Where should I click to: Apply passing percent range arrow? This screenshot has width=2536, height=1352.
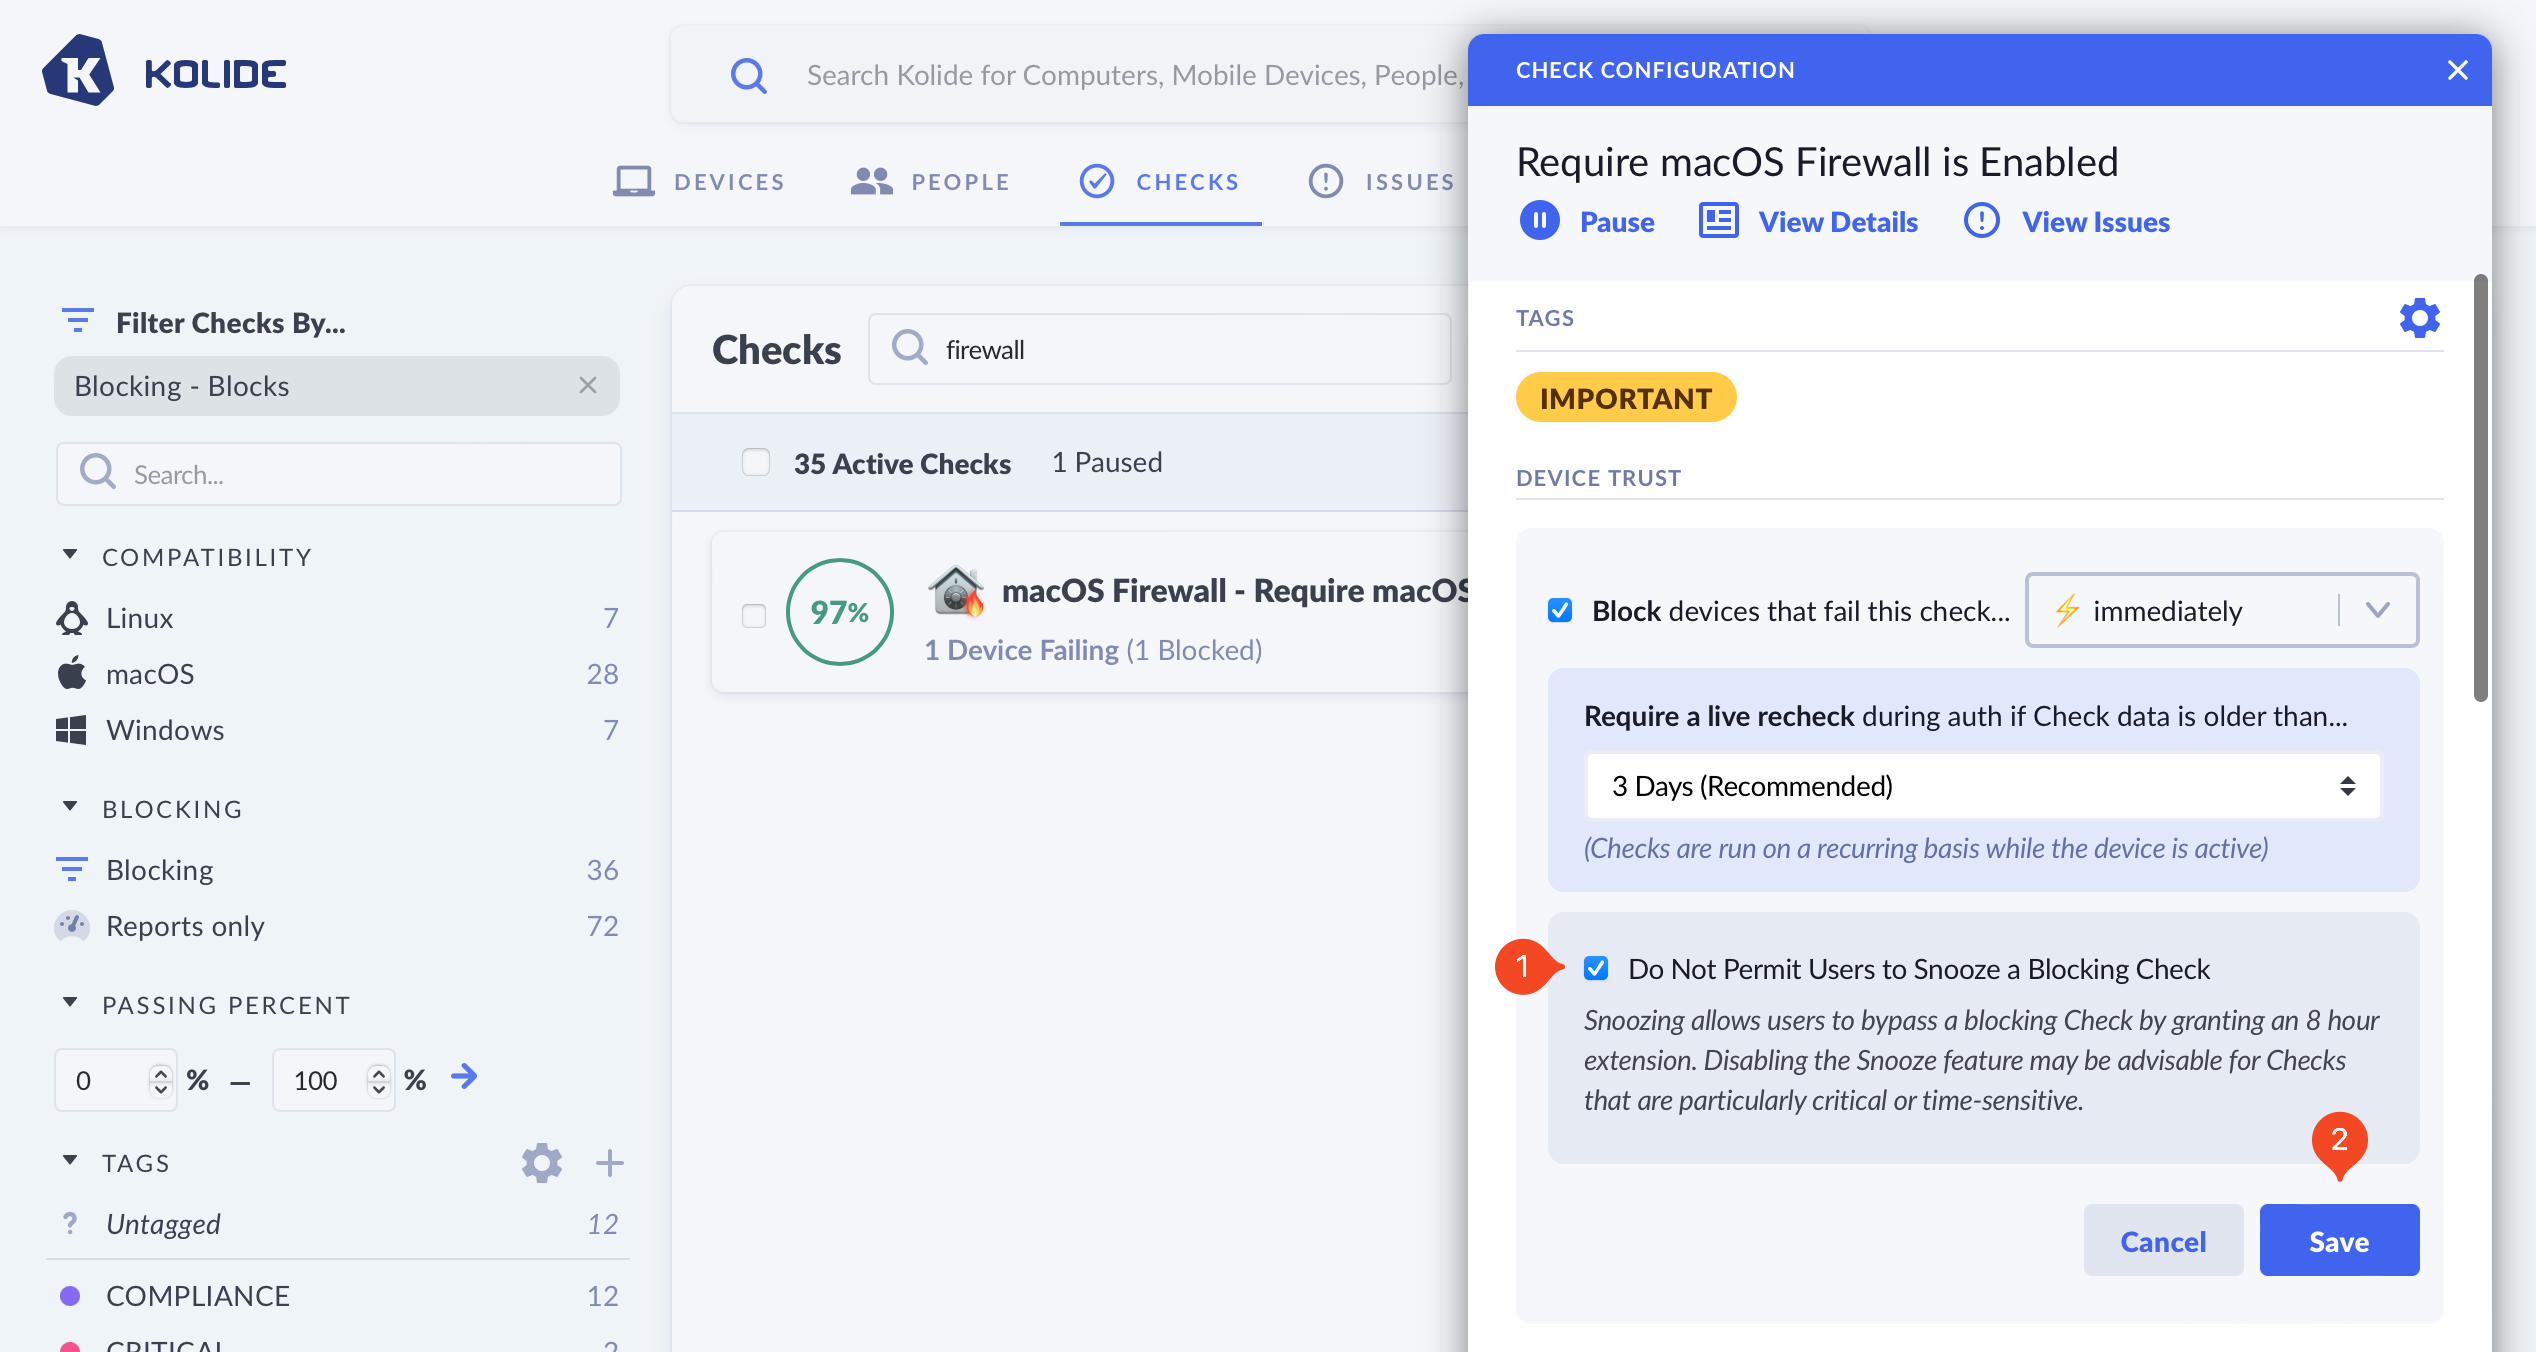click(x=464, y=1077)
